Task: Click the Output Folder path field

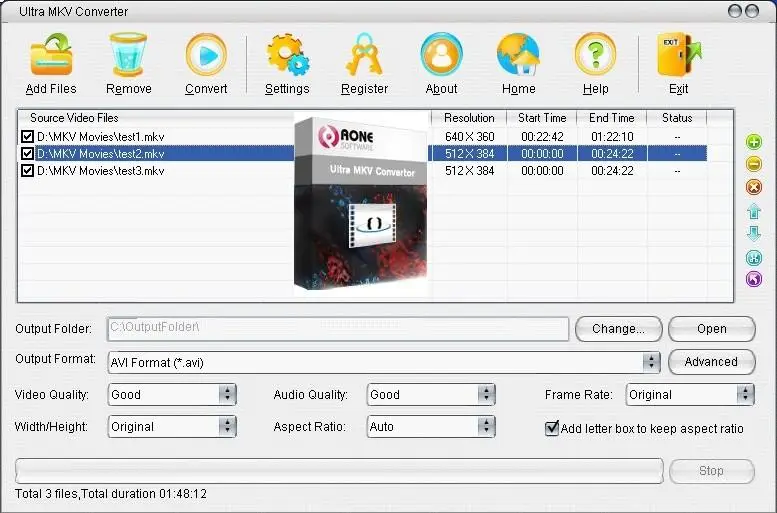Action: 338,329
